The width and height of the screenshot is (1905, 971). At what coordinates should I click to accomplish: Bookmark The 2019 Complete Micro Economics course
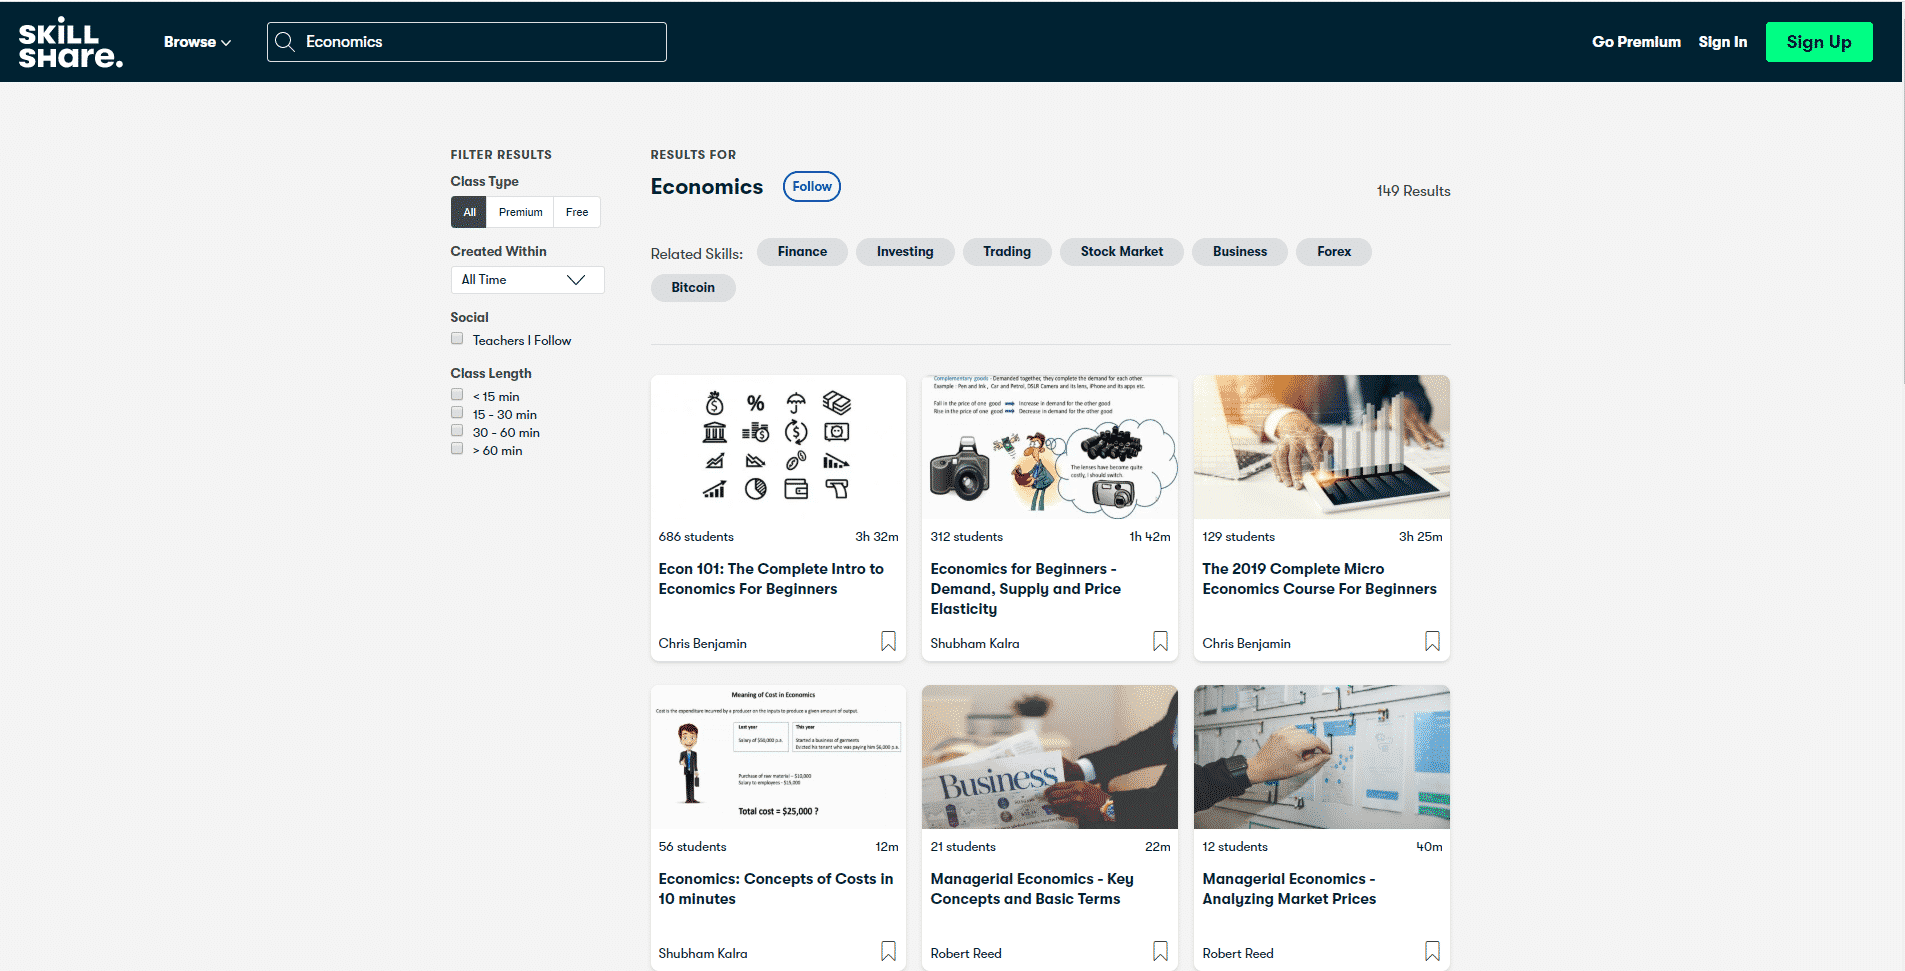[x=1432, y=641]
